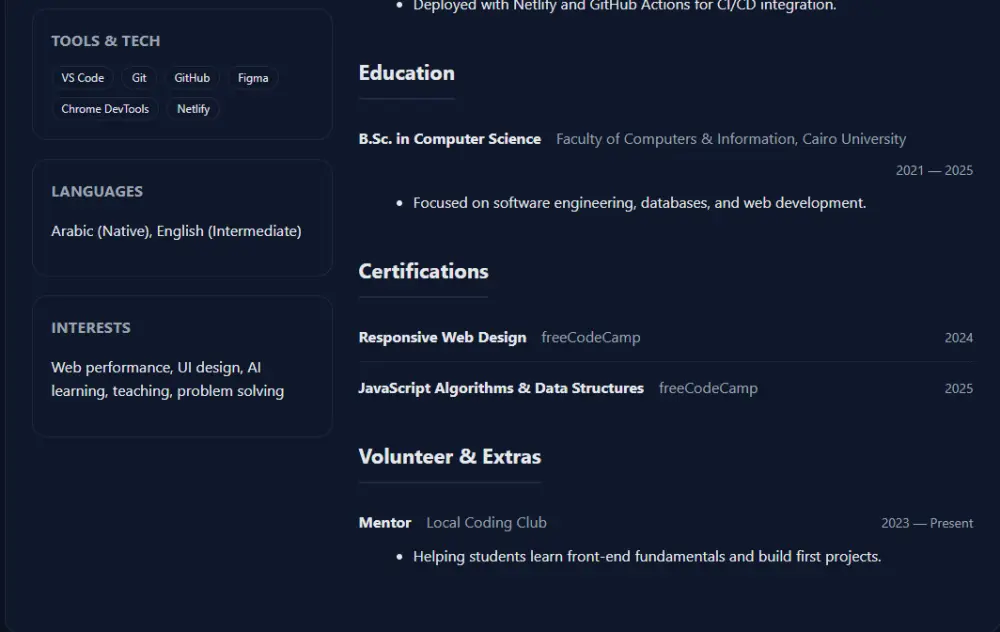Select the Chrome DevTools tag
1000x632 pixels.
click(105, 108)
